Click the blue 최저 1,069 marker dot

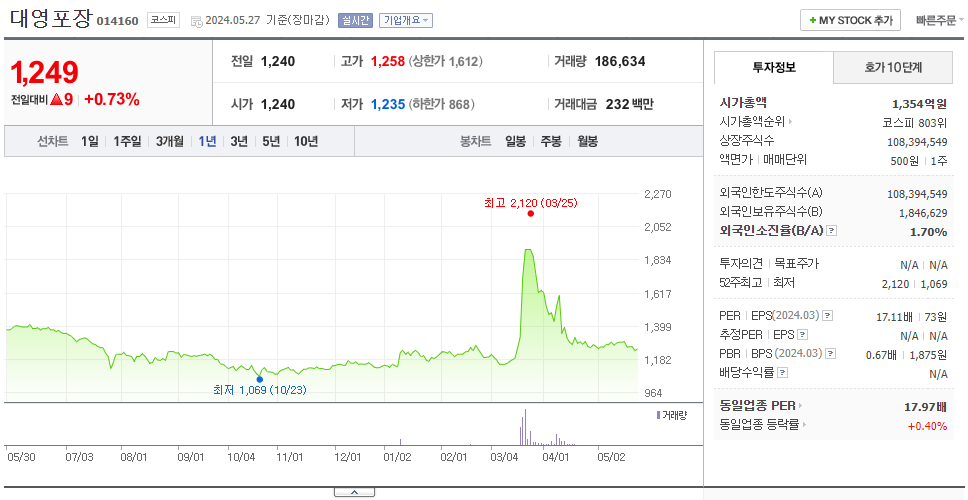click(x=259, y=380)
